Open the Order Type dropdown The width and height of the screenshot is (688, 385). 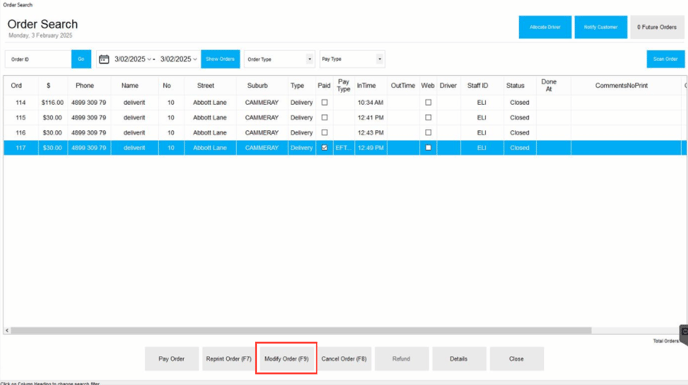tap(280, 59)
